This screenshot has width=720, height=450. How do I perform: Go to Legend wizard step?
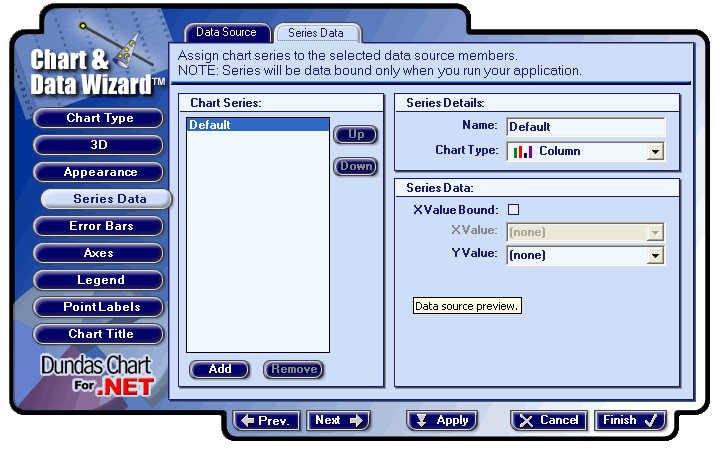pos(99,280)
